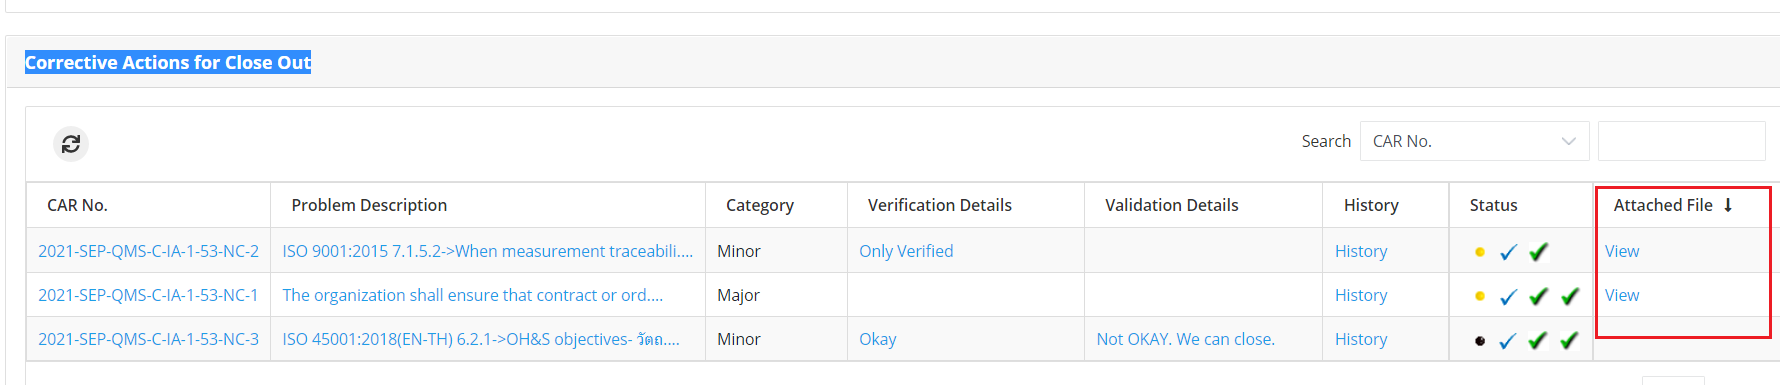The image size is (1780, 385).
Task: Click the last green checkmark in NC-3 status
Action: click(x=1570, y=340)
